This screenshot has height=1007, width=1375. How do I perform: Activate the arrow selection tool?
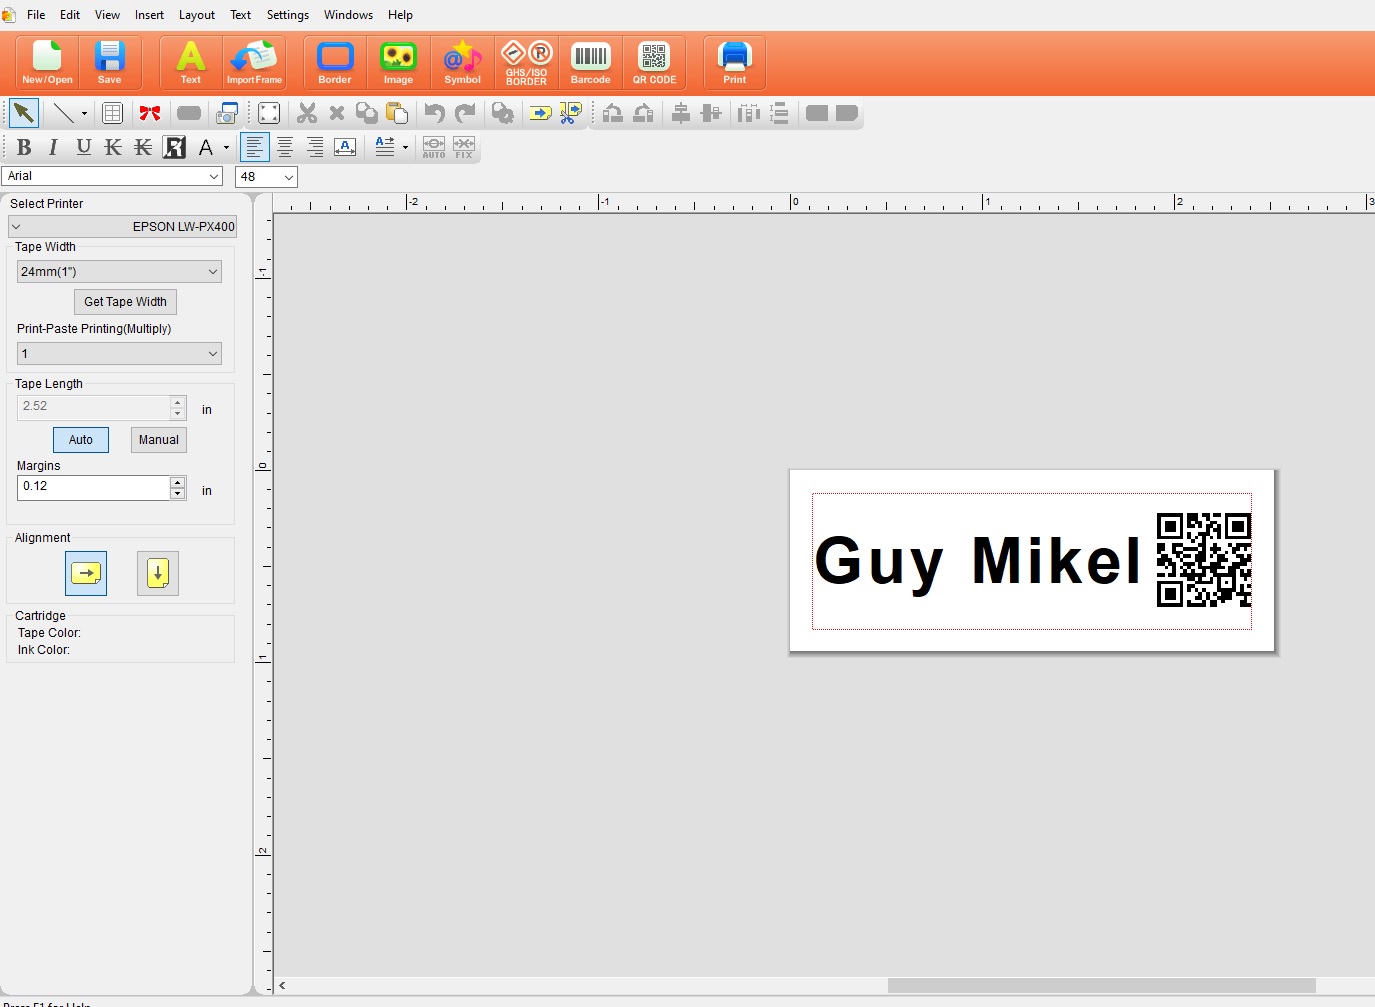(23, 114)
